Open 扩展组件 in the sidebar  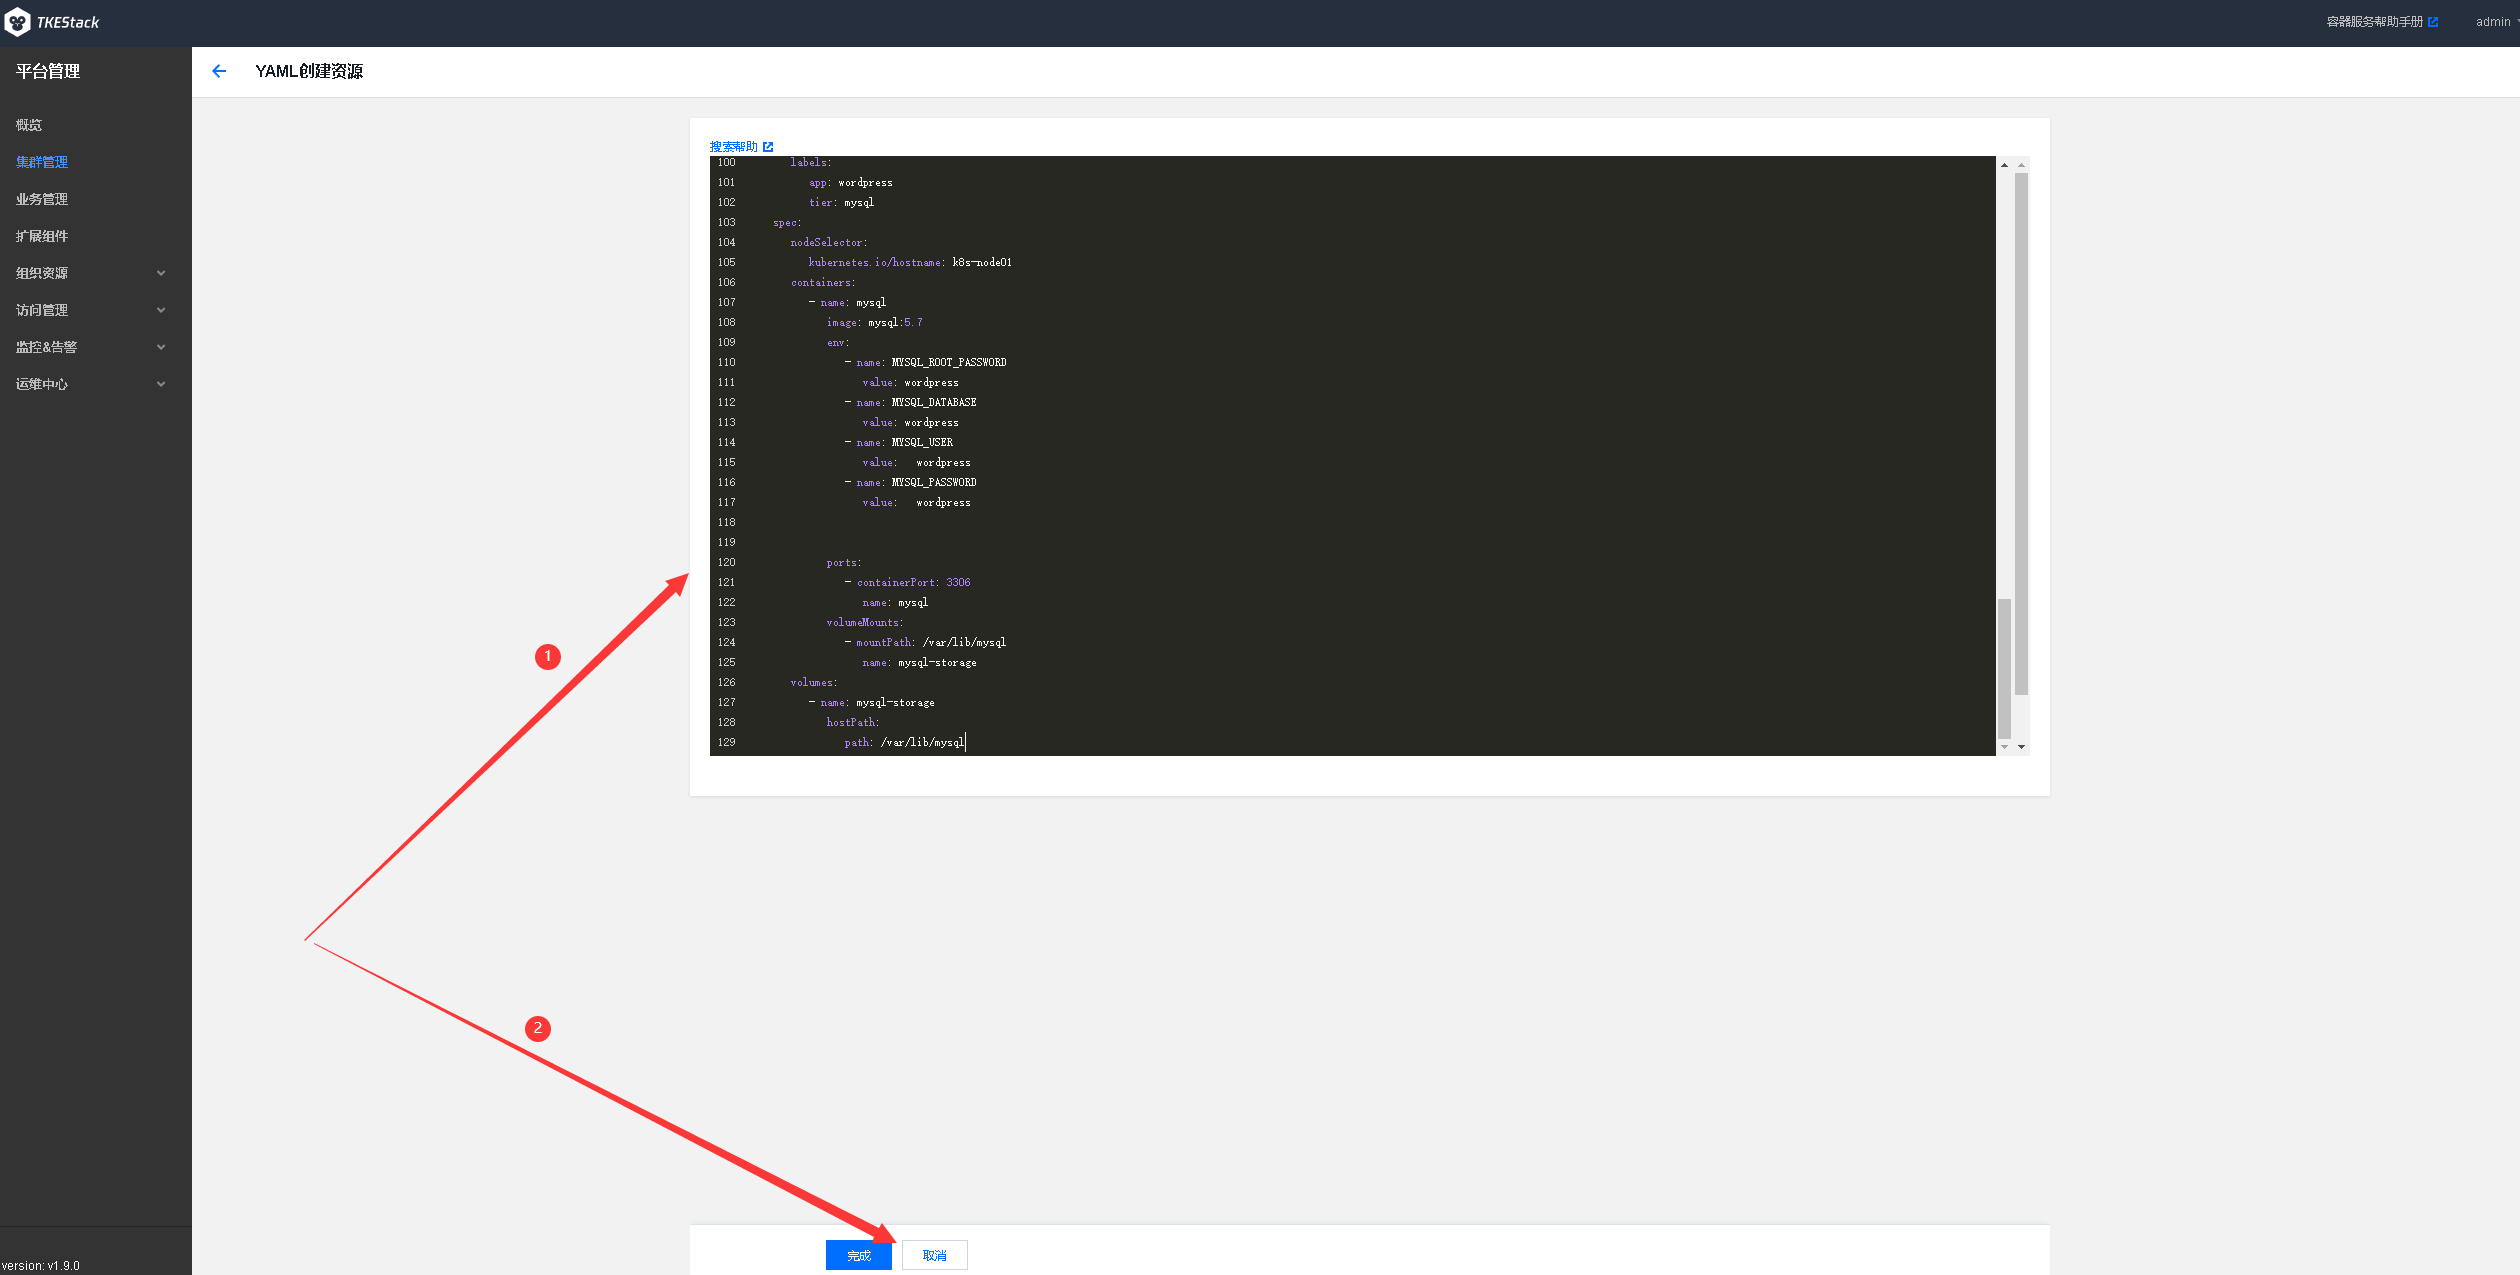pos(42,236)
